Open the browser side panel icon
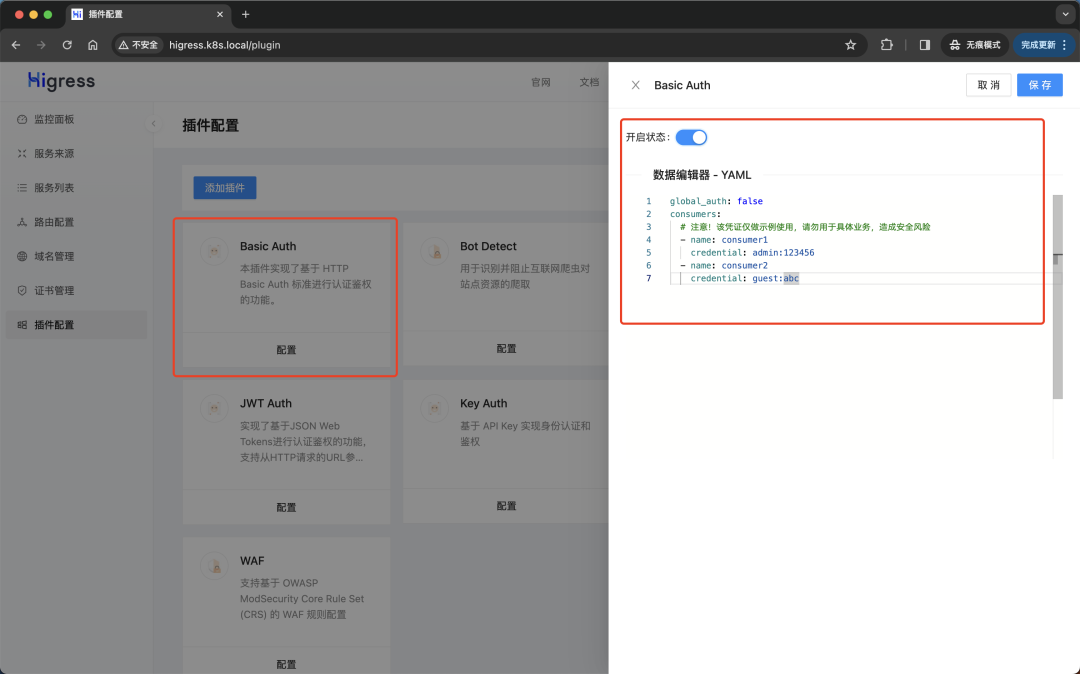The image size is (1080, 674). click(x=924, y=45)
